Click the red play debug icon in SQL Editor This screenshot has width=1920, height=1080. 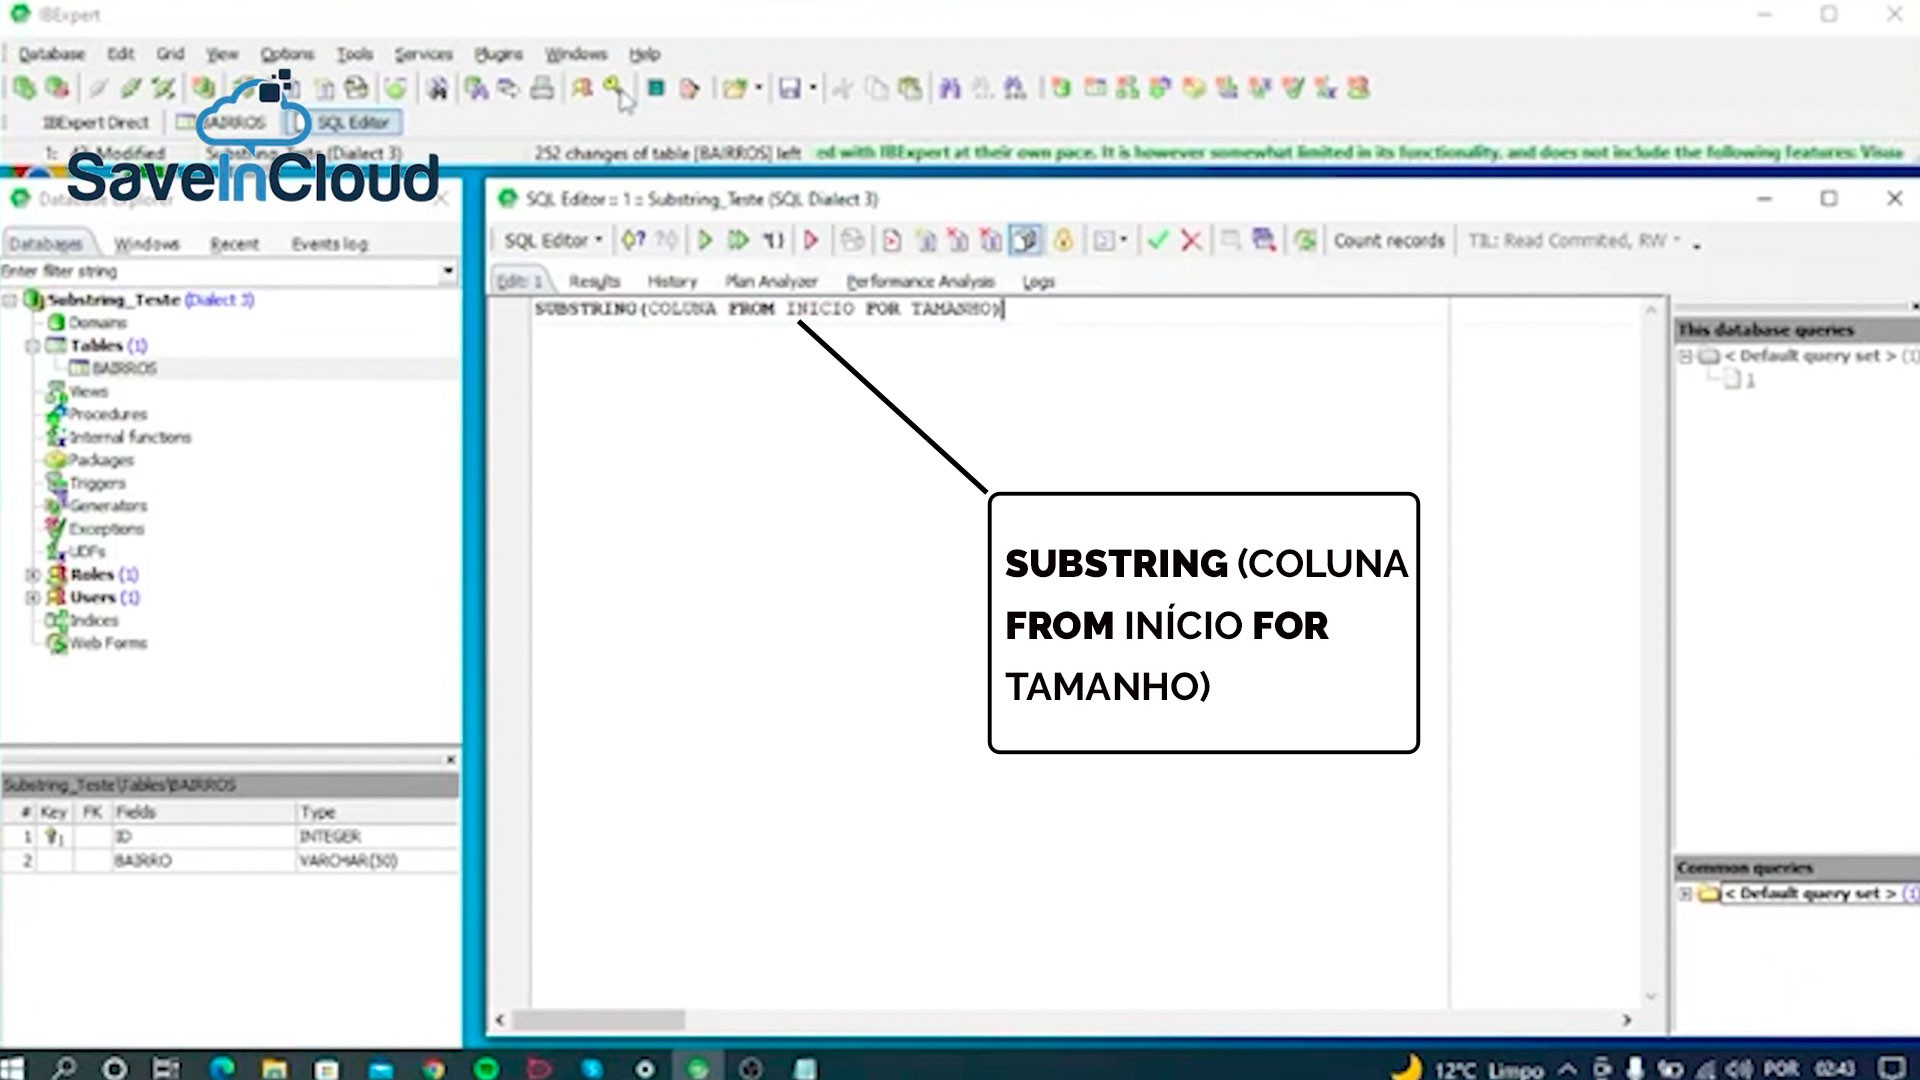tap(811, 240)
